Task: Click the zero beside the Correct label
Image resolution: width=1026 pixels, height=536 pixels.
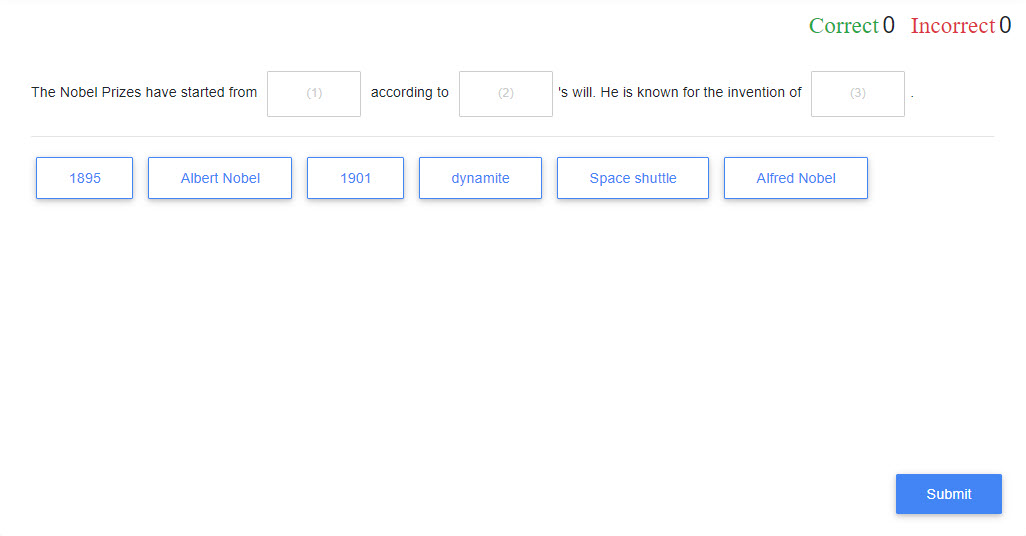Action: click(889, 26)
